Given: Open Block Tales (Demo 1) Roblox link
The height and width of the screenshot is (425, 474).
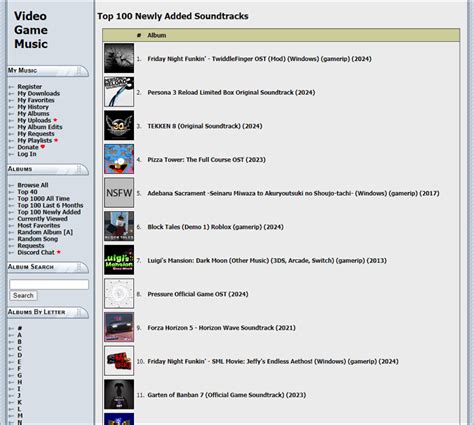Looking at the screenshot, I should click(x=215, y=227).
